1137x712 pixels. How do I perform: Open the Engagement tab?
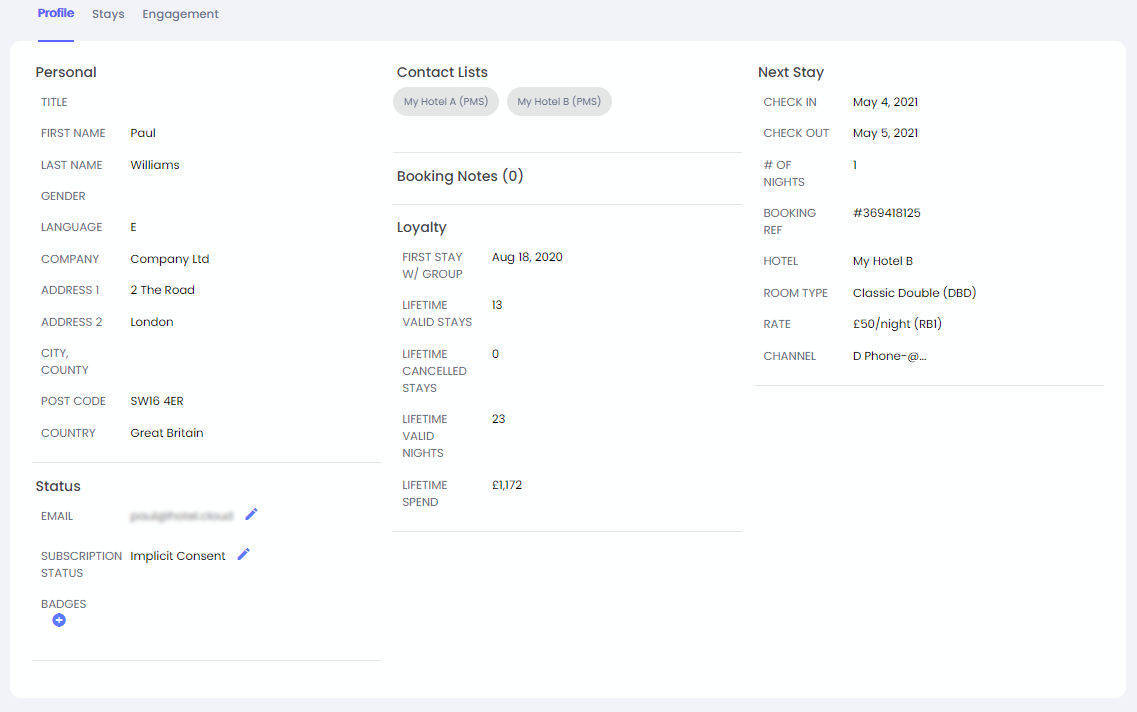click(x=180, y=14)
